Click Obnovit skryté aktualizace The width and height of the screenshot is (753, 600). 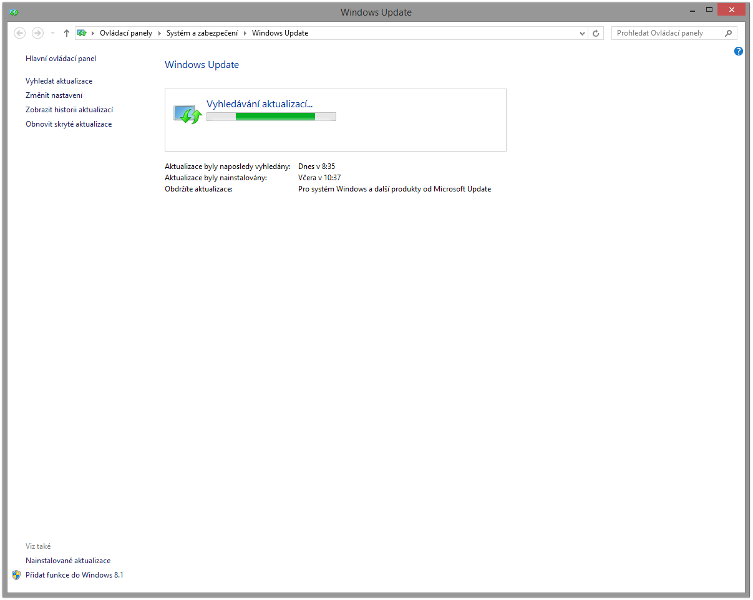[x=69, y=124]
